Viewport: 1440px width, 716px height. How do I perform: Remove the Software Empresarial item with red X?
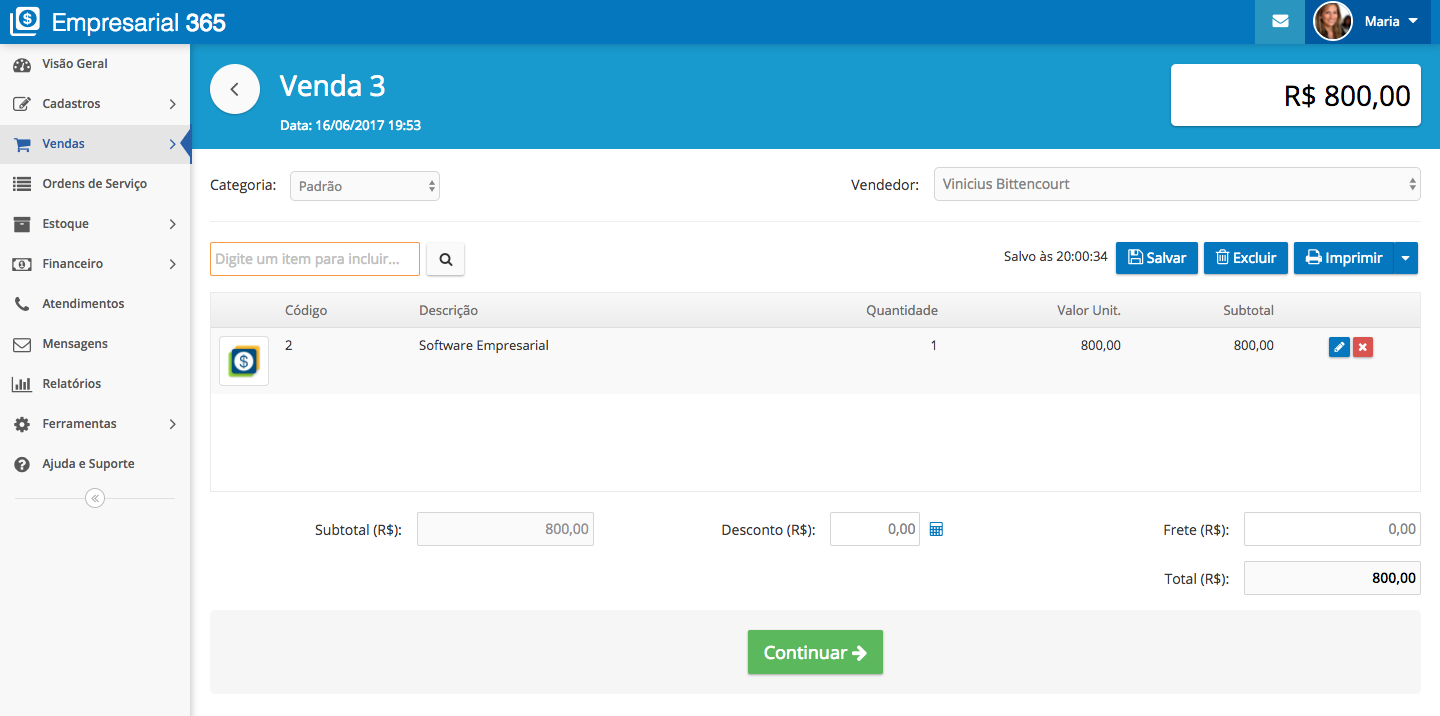click(1363, 347)
